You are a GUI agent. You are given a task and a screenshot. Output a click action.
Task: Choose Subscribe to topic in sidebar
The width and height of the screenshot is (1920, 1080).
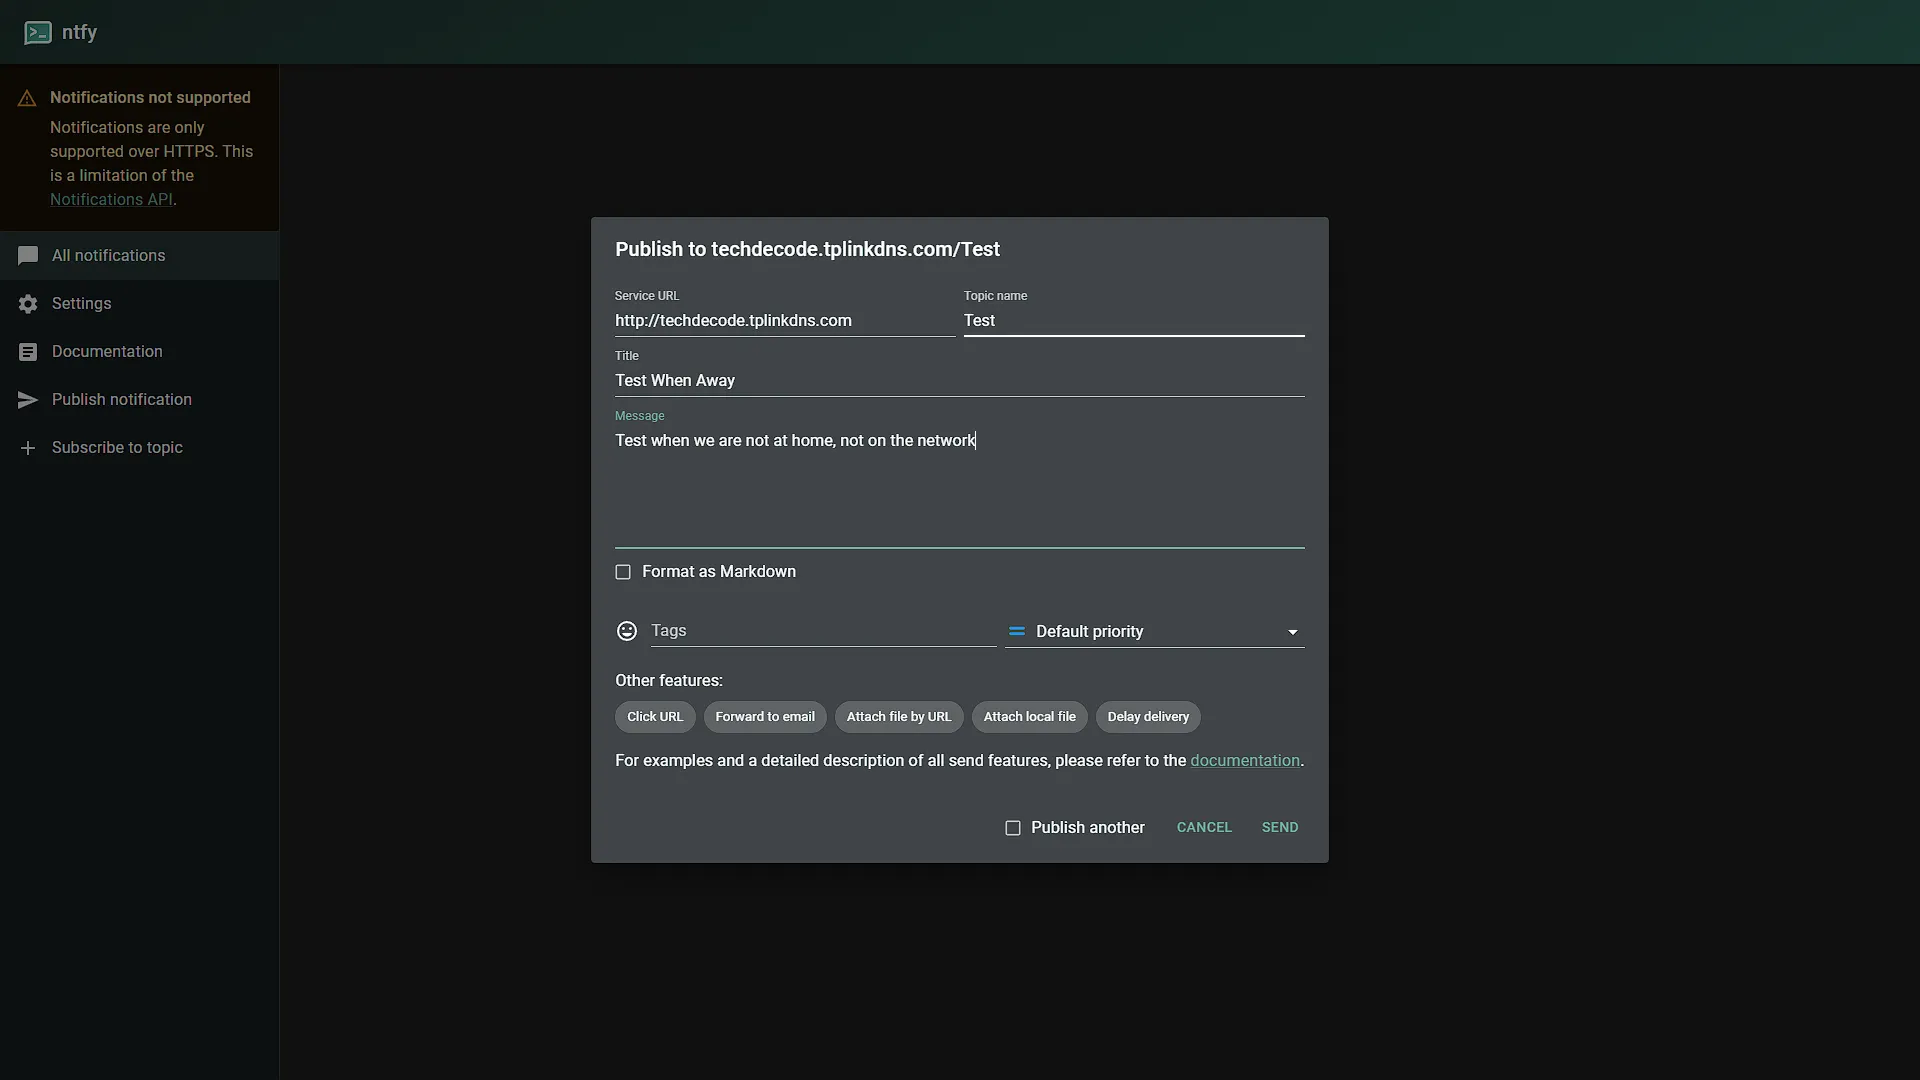click(x=139, y=448)
